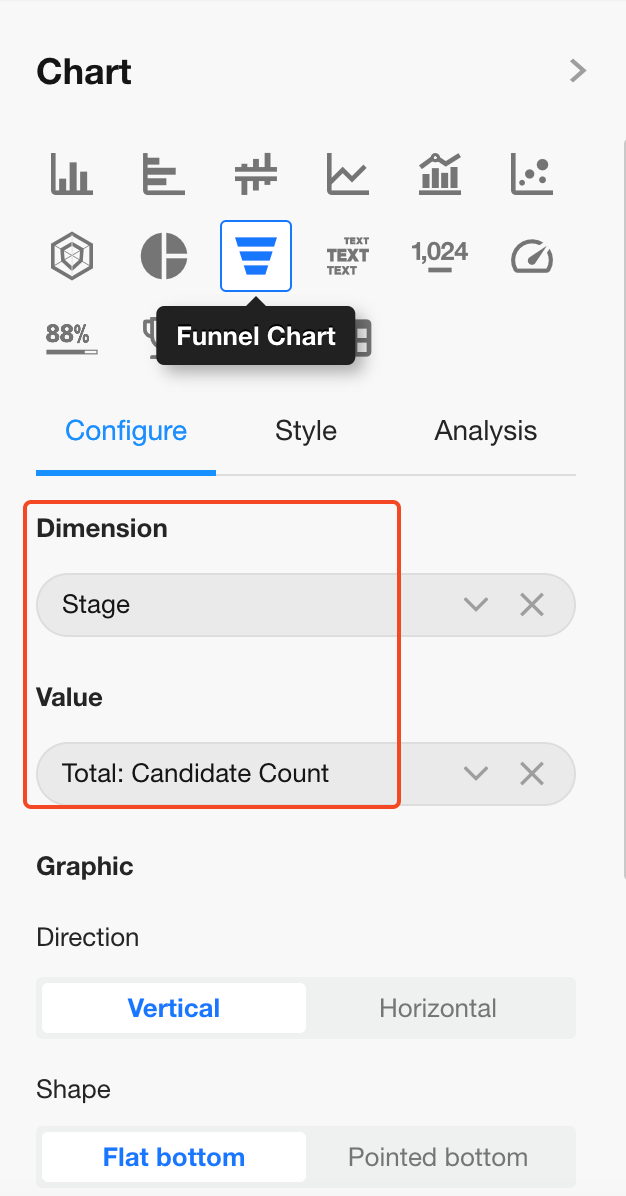
Task: Collapse the Chart panel with top chevron
Action: [x=577, y=71]
